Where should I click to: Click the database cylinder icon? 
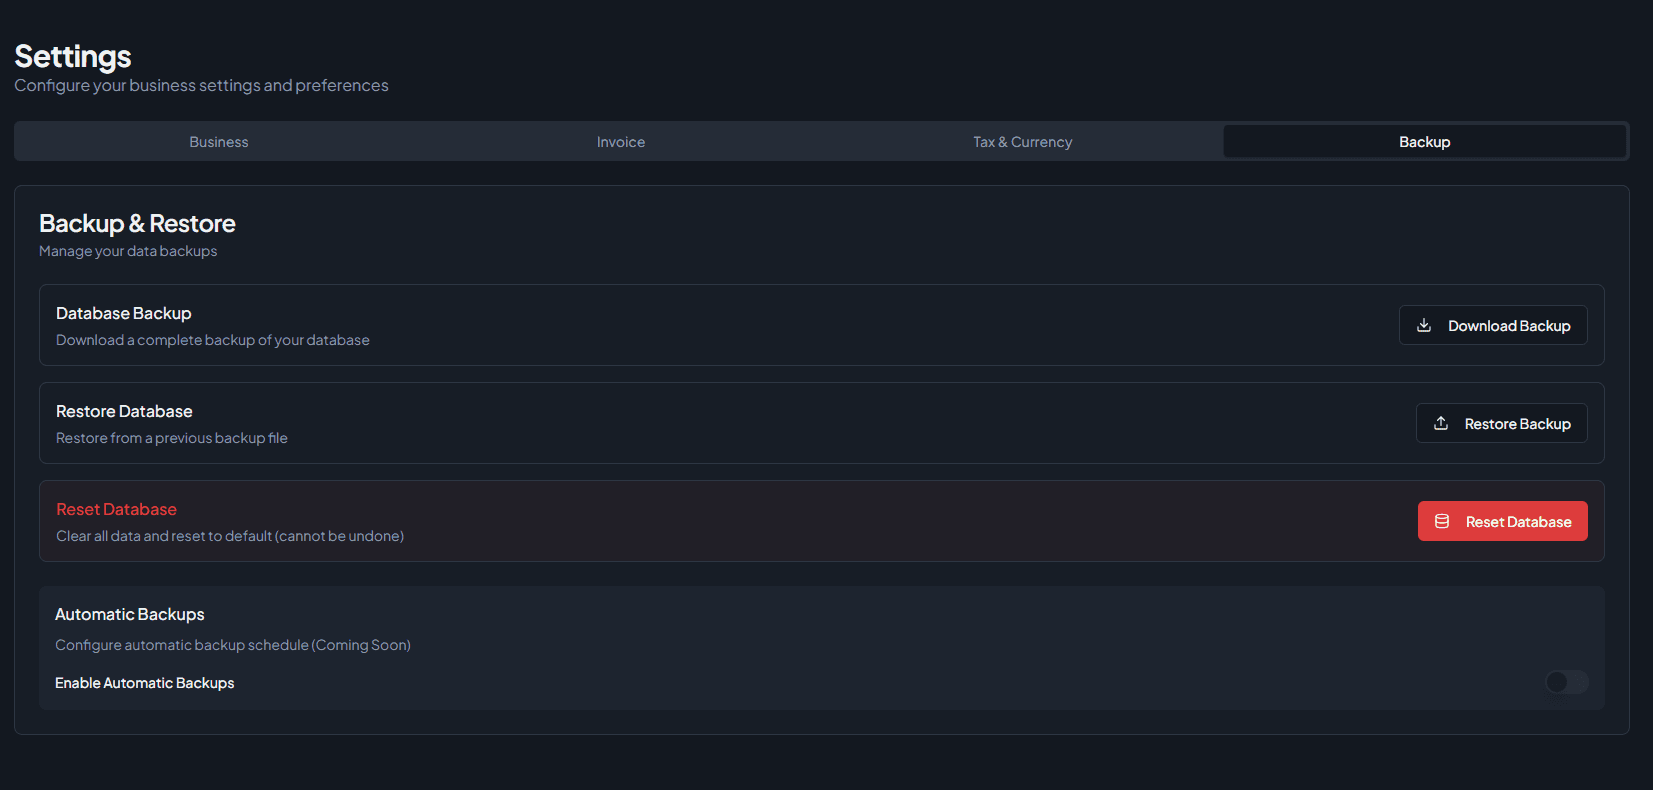(x=1442, y=521)
